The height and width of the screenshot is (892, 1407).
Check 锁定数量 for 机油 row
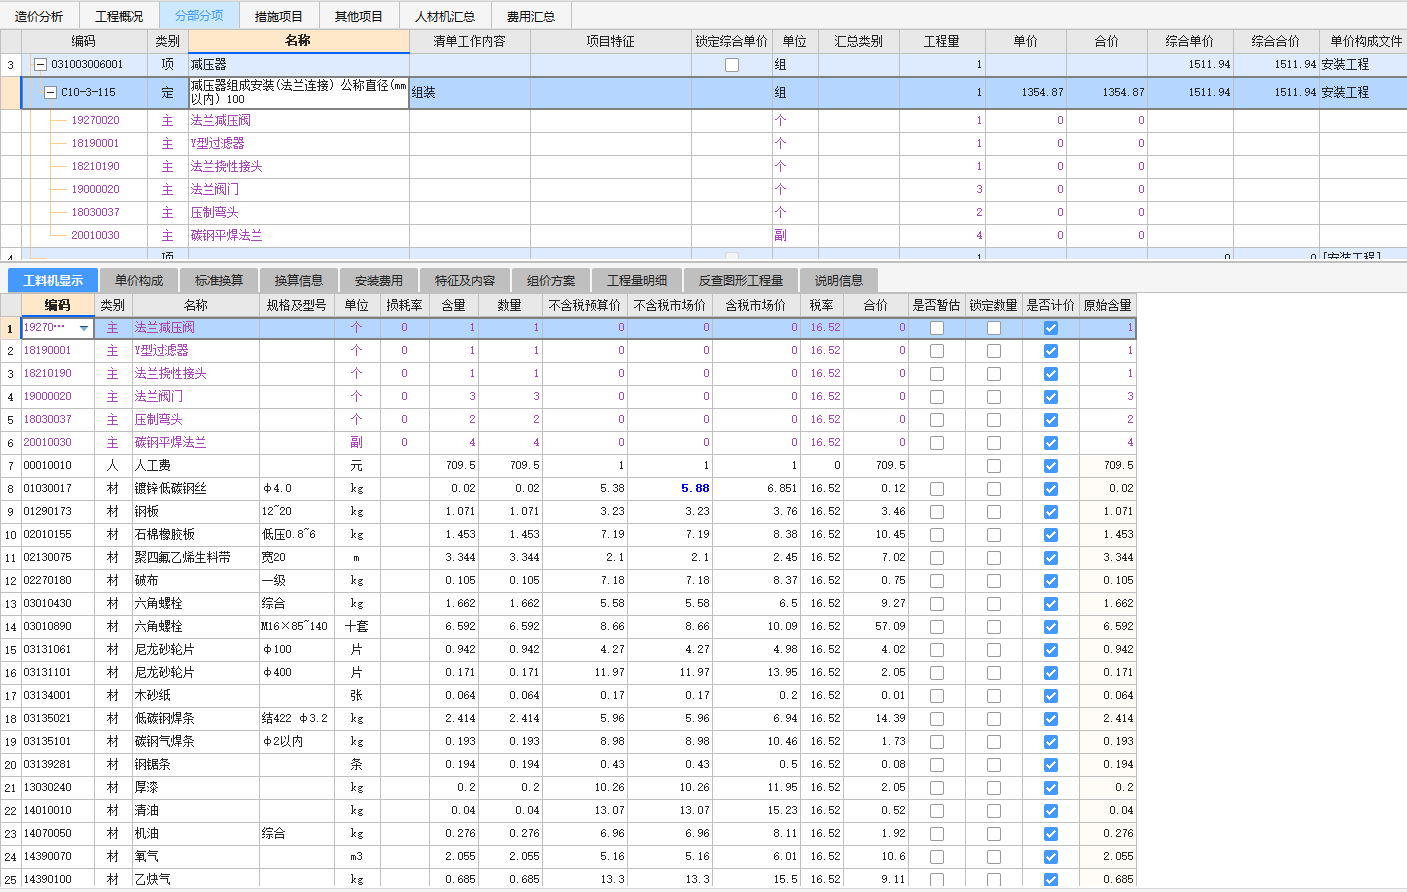tap(994, 834)
